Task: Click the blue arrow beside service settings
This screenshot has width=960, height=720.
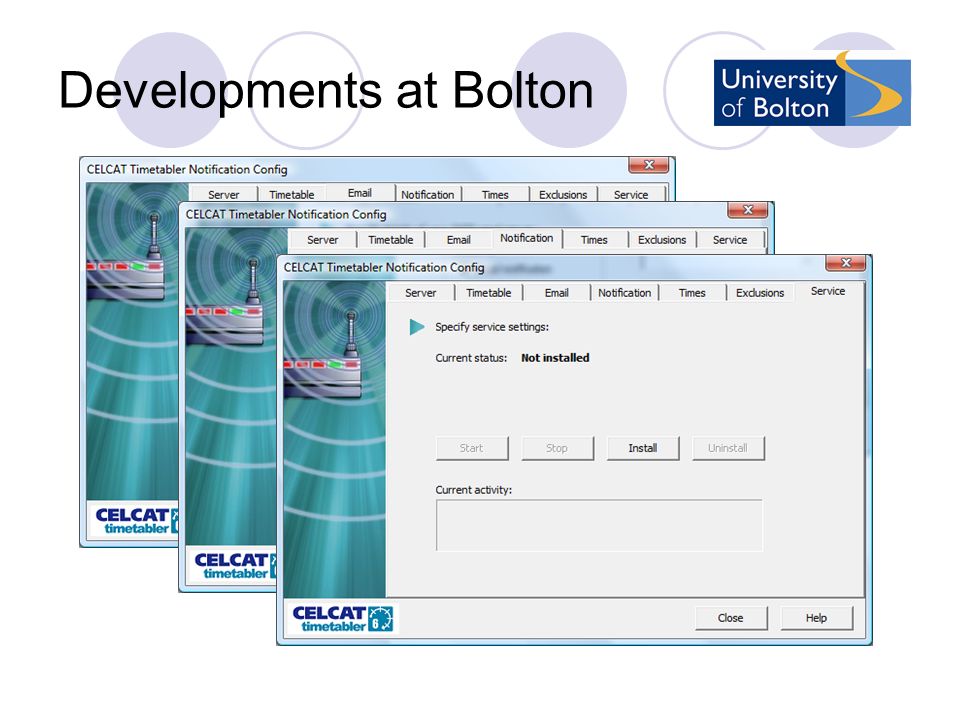Action: pyautogui.click(x=417, y=327)
